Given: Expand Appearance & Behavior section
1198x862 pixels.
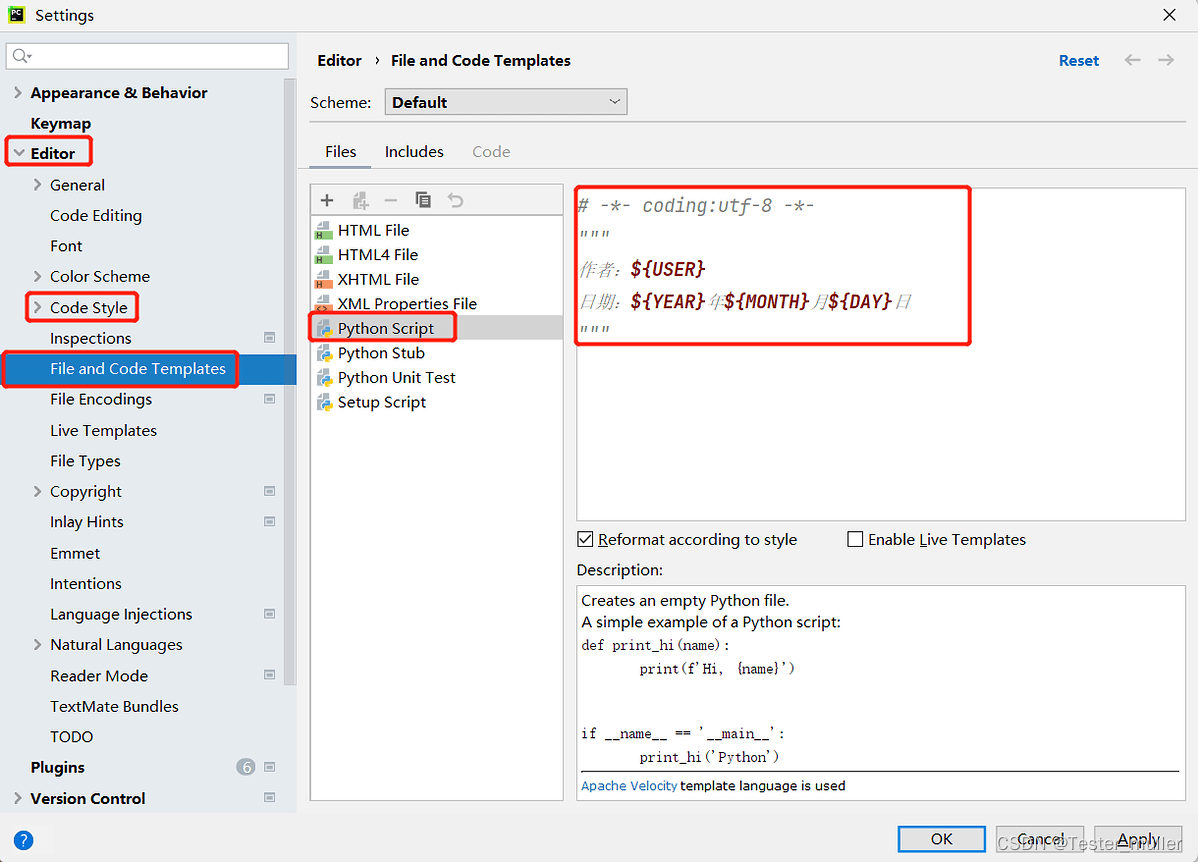Looking at the screenshot, I should tap(18, 92).
